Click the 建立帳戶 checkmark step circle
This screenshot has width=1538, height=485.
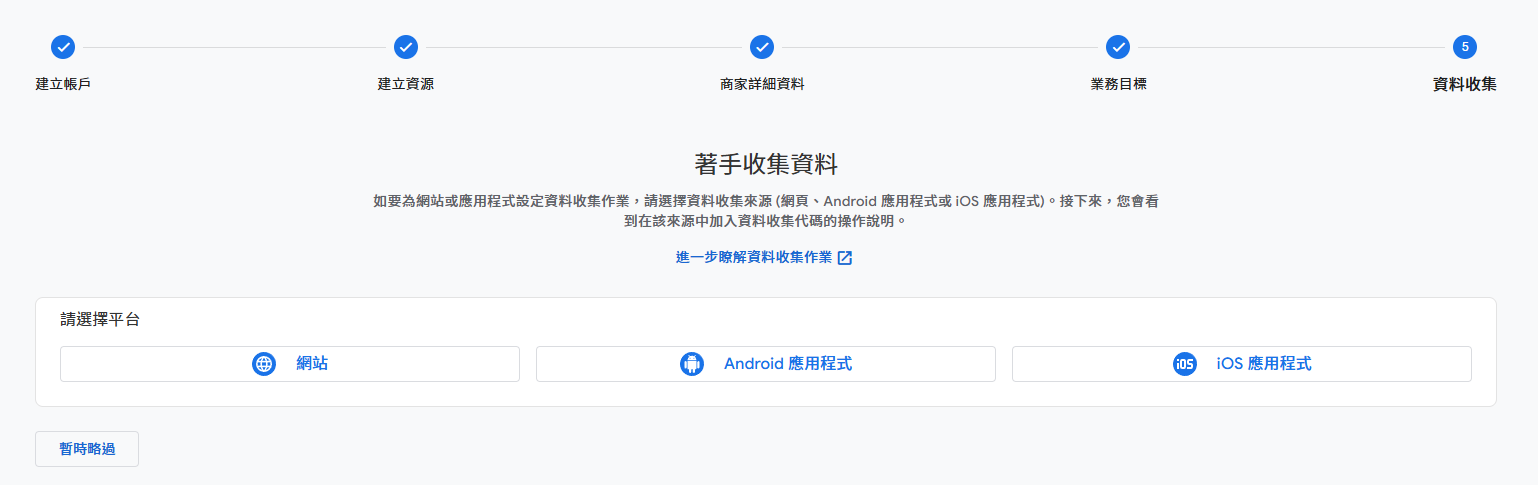click(63, 47)
